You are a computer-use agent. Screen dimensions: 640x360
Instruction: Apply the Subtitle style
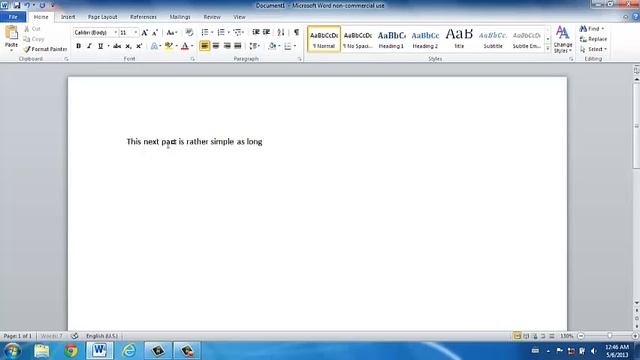(x=493, y=39)
